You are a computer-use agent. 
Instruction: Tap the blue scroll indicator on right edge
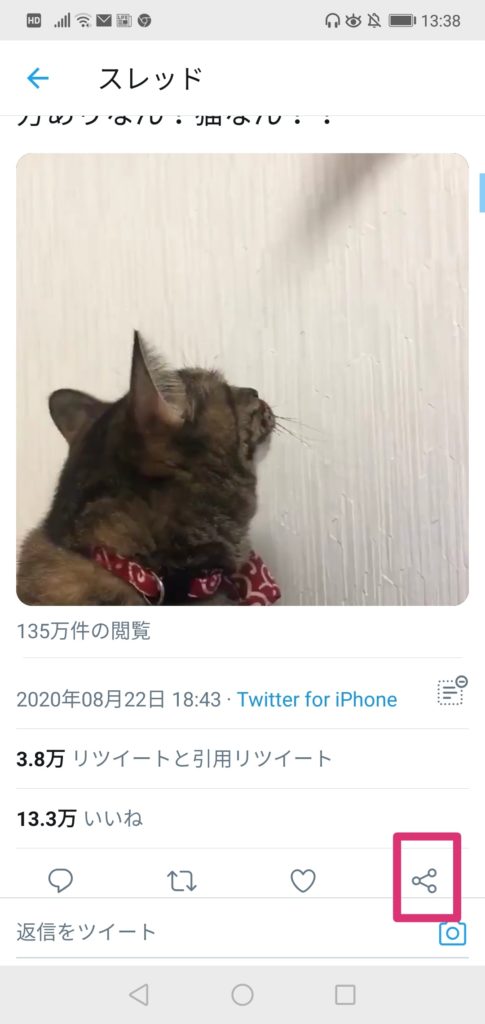pos(482,193)
